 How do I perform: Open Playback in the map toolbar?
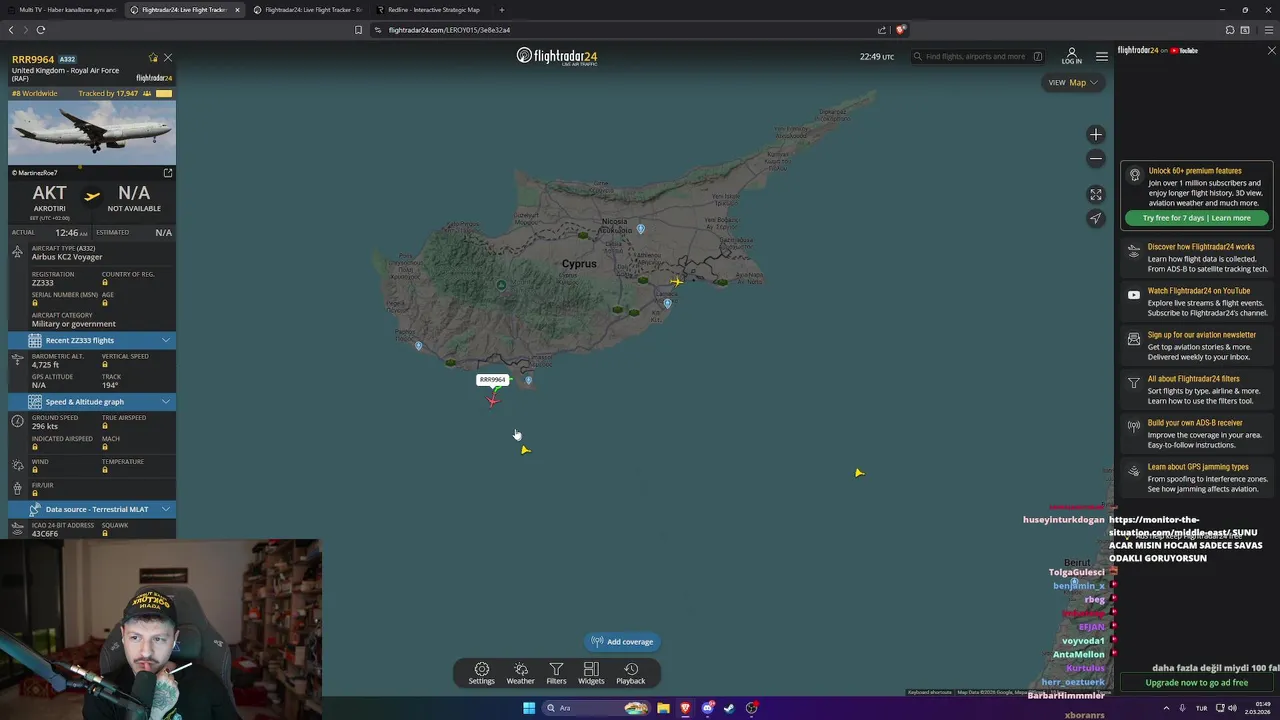click(630, 673)
